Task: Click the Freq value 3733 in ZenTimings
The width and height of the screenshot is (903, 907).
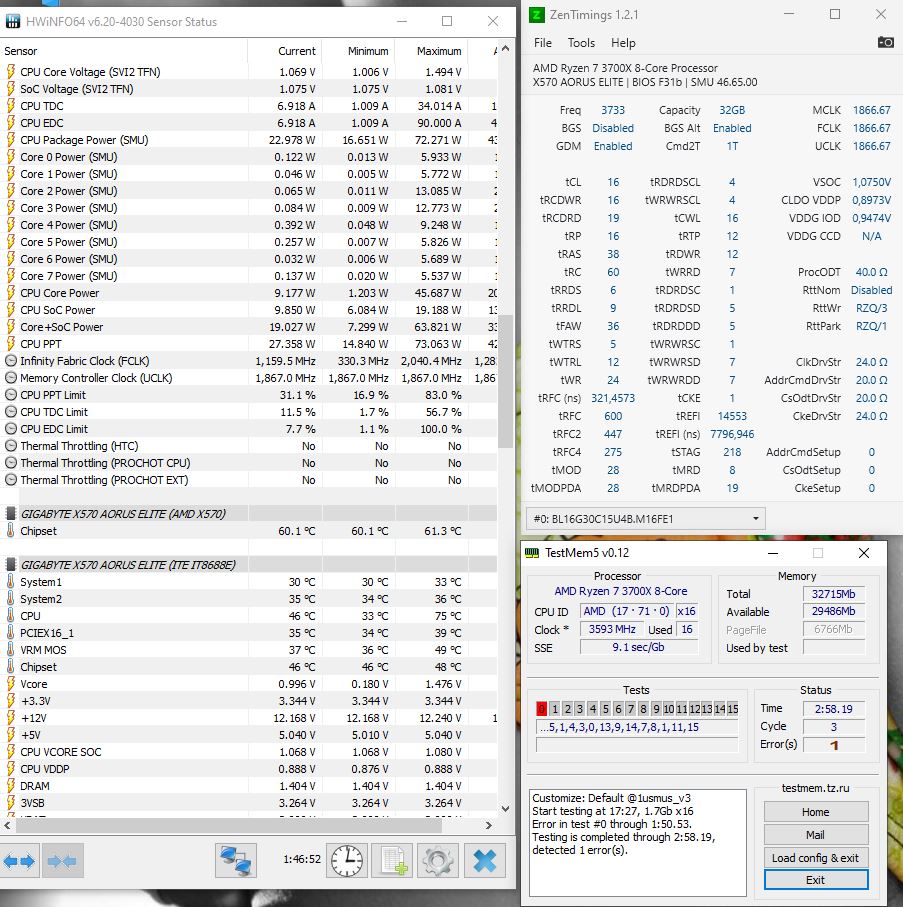Action: [613, 110]
